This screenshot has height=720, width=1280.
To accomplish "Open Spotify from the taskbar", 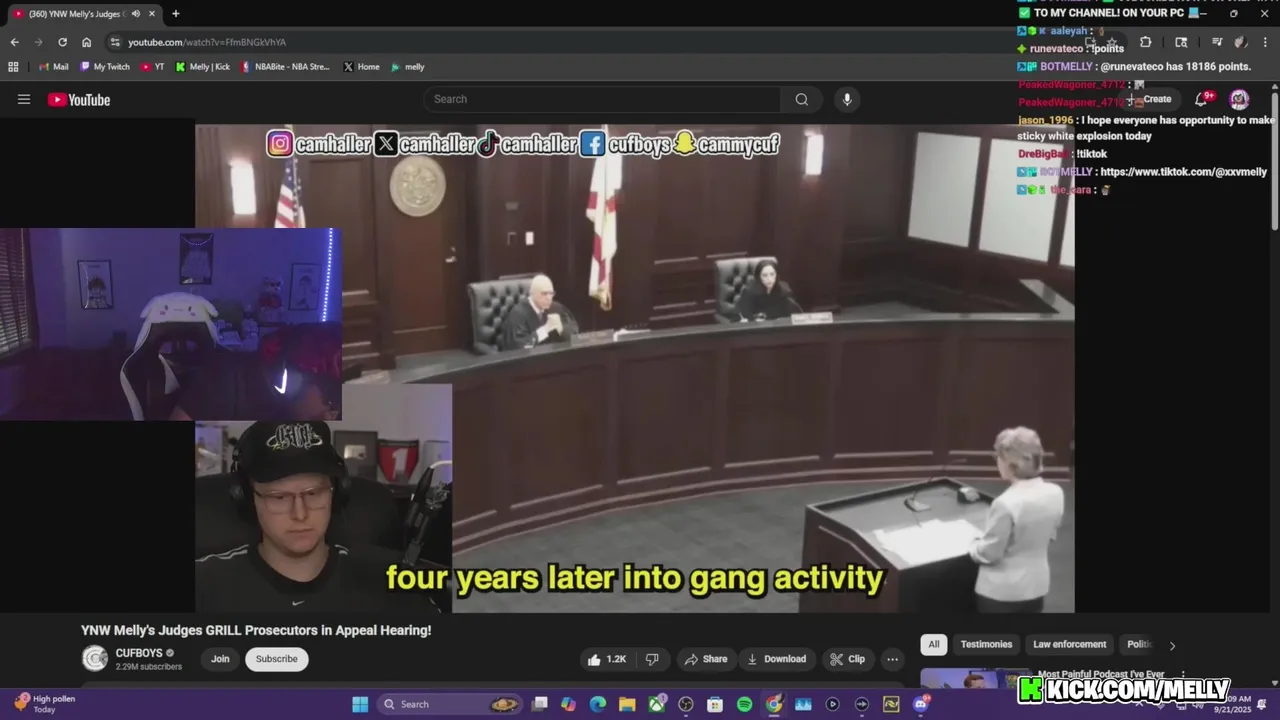I will point(744,704).
